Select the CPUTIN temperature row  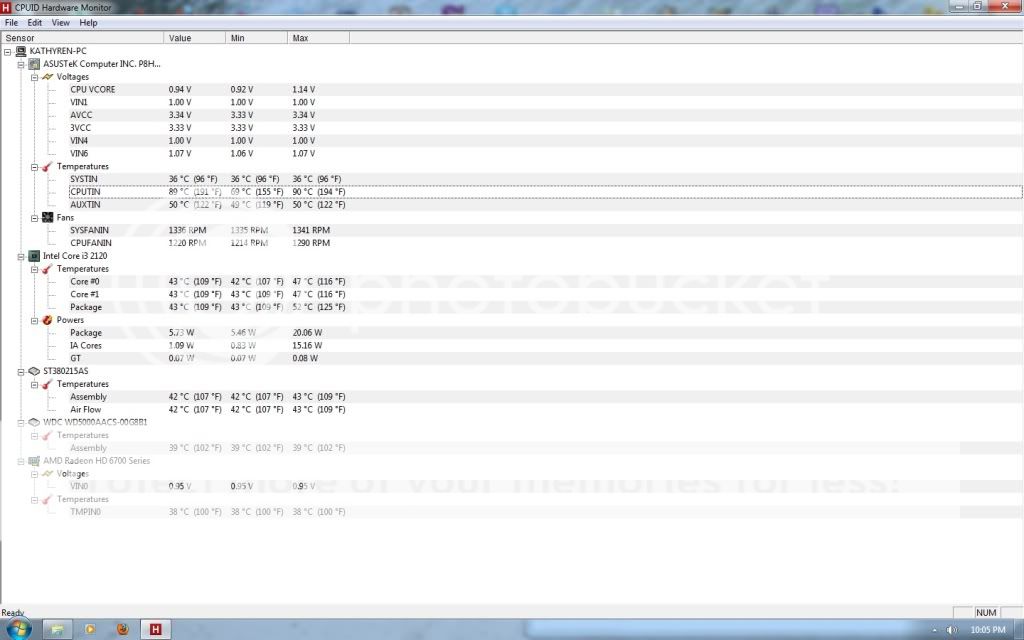point(545,192)
